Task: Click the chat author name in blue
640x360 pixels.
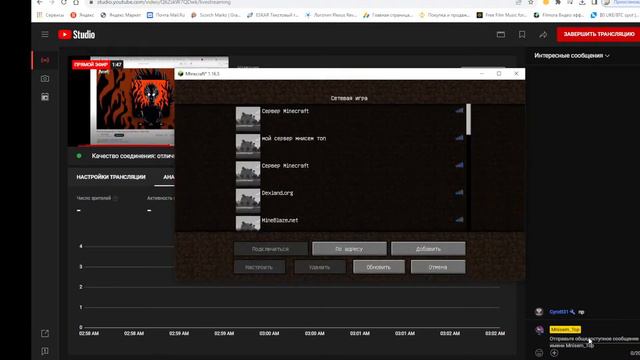Action: click(x=559, y=312)
